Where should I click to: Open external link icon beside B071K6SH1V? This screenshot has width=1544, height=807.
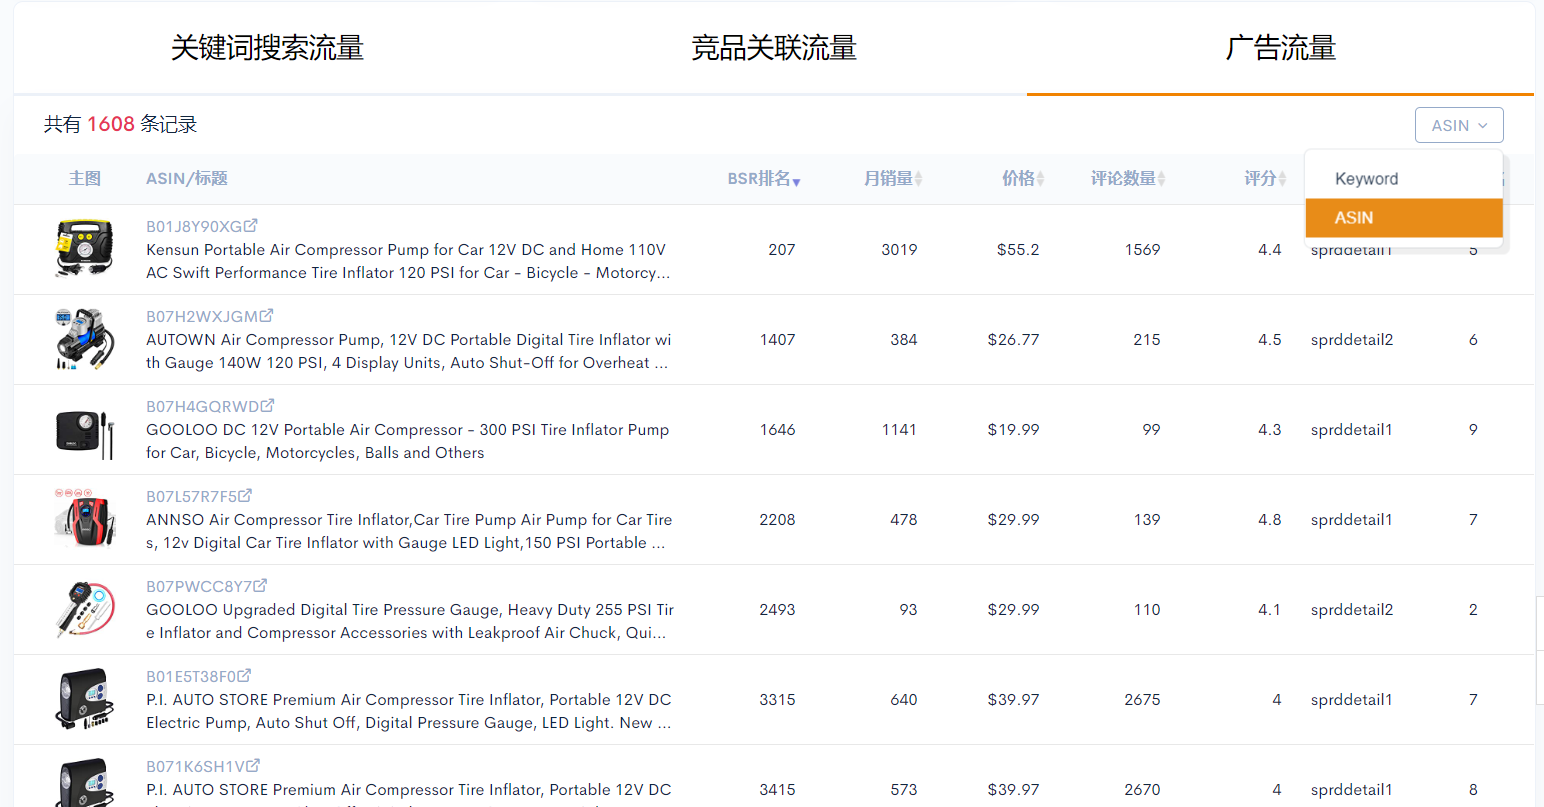pos(254,766)
